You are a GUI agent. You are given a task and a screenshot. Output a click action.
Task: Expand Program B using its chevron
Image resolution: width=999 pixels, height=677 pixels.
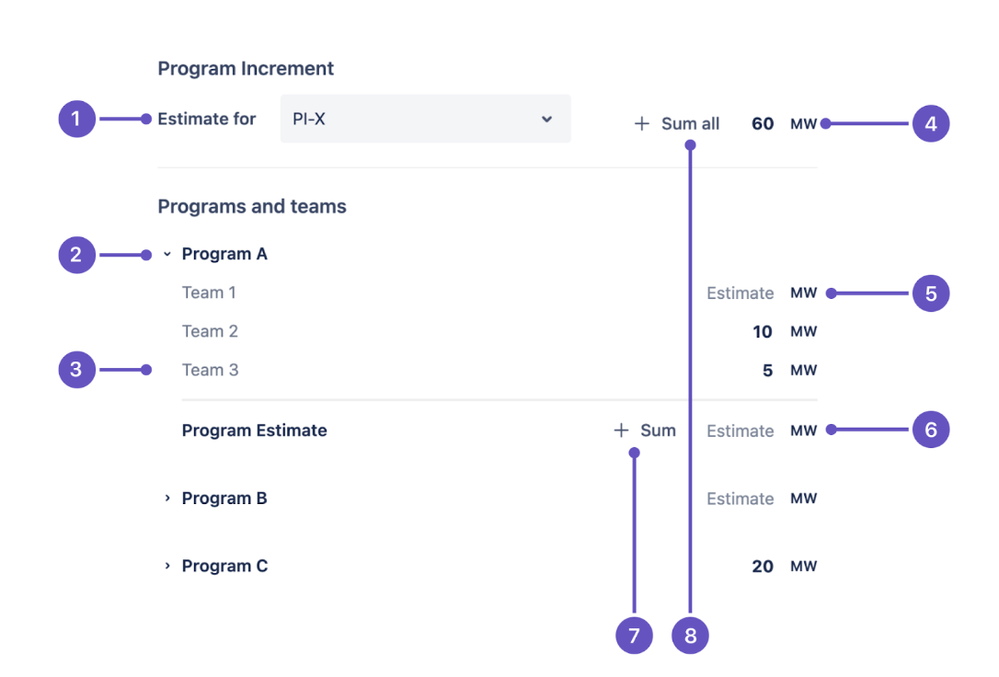click(x=167, y=498)
